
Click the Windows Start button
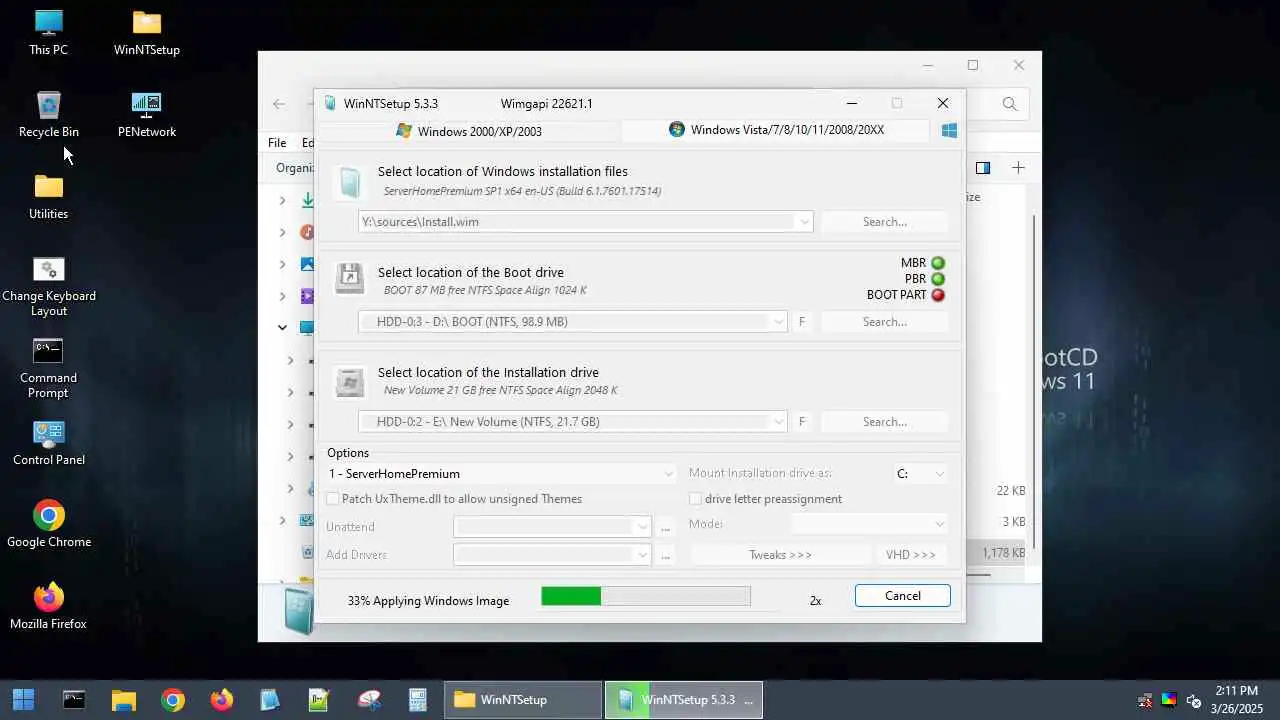[x=23, y=700]
